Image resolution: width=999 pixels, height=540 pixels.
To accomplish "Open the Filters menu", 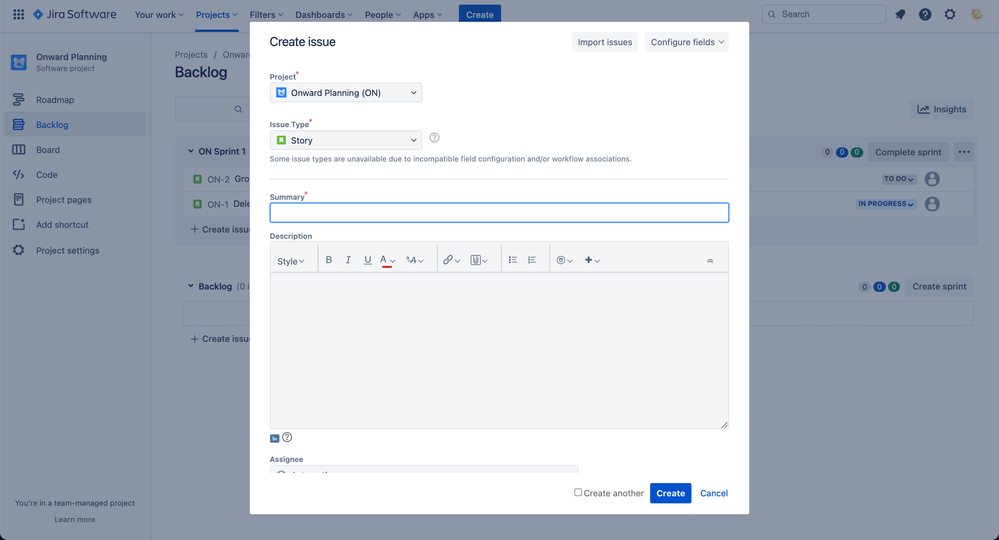I will point(266,15).
